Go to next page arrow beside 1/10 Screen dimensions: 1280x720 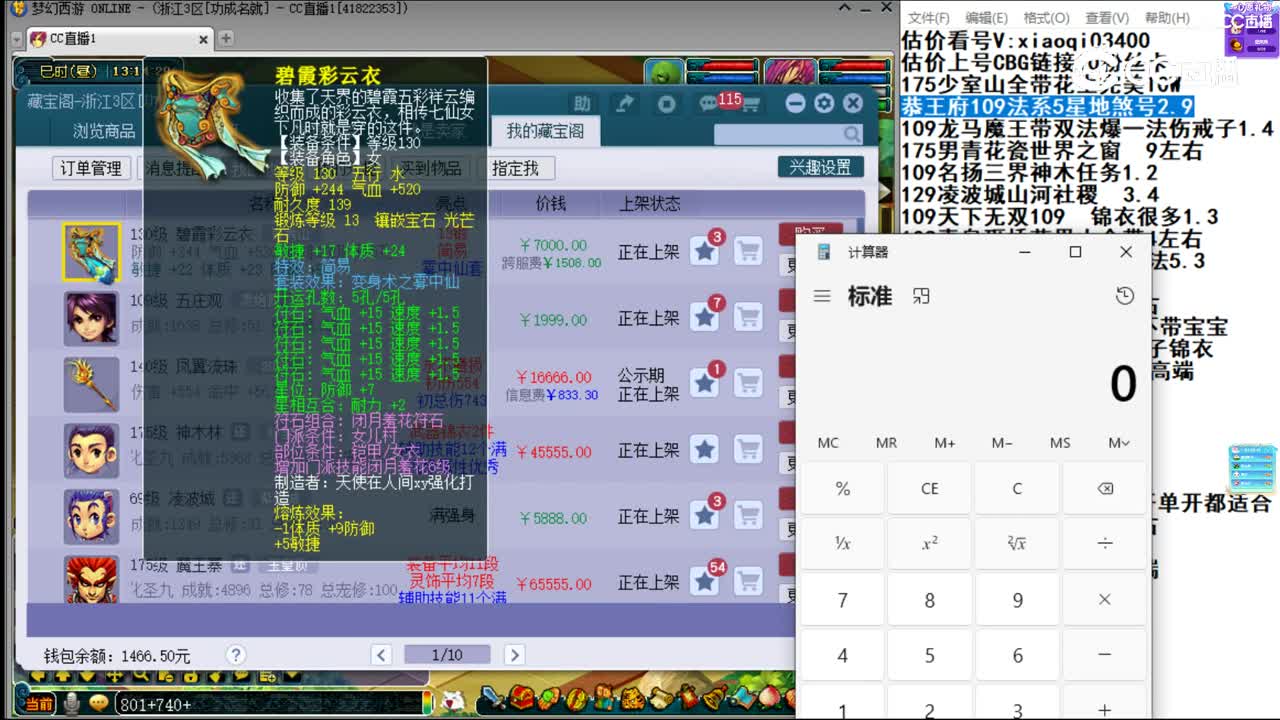[514, 655]
